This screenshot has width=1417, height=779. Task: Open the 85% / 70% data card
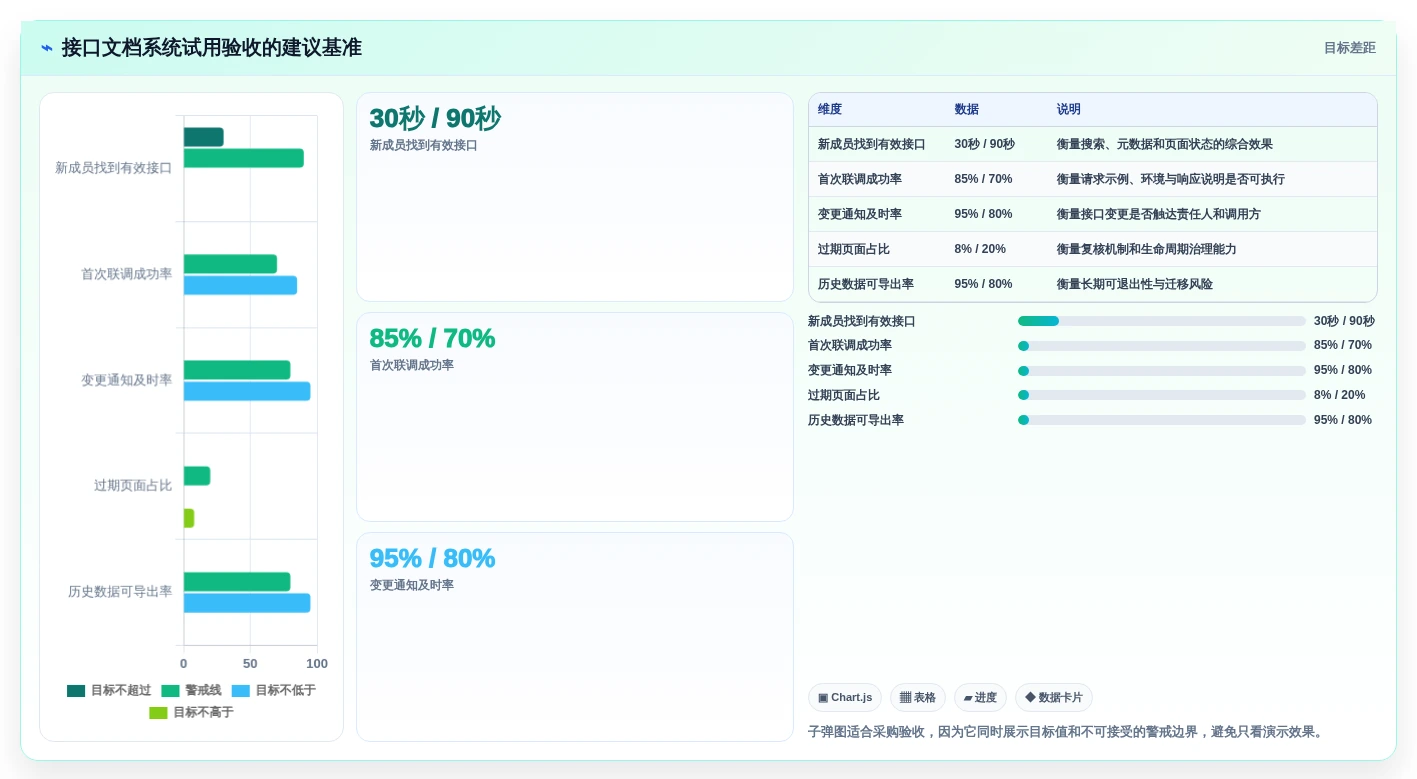tap(575, 417)
